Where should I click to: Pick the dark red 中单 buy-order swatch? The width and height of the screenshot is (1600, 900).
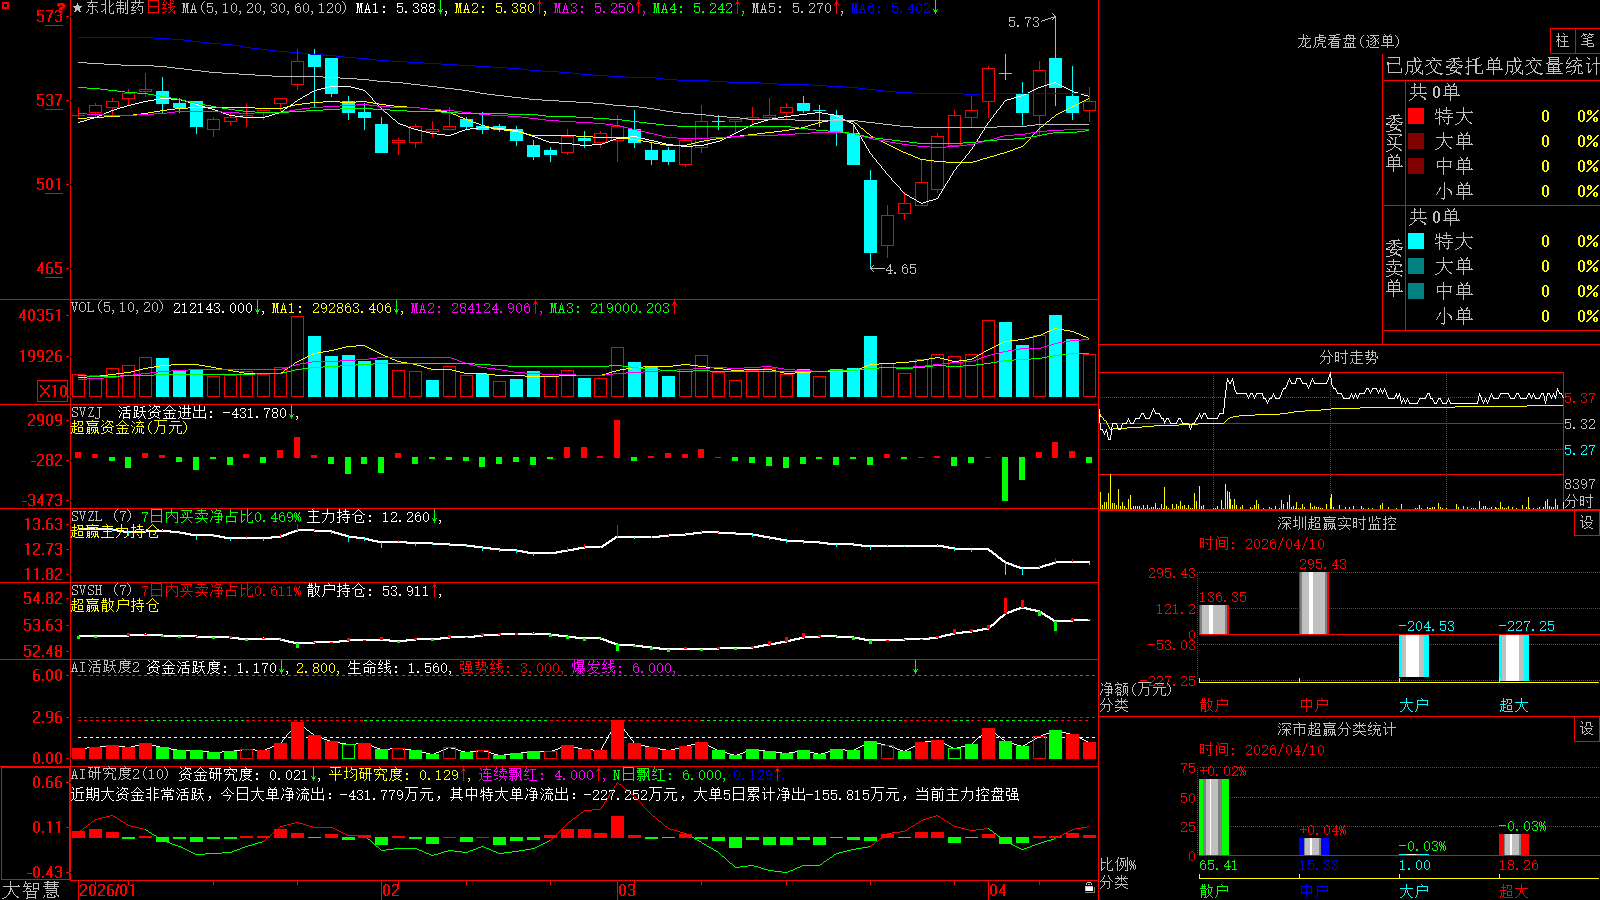[1416, 166]
